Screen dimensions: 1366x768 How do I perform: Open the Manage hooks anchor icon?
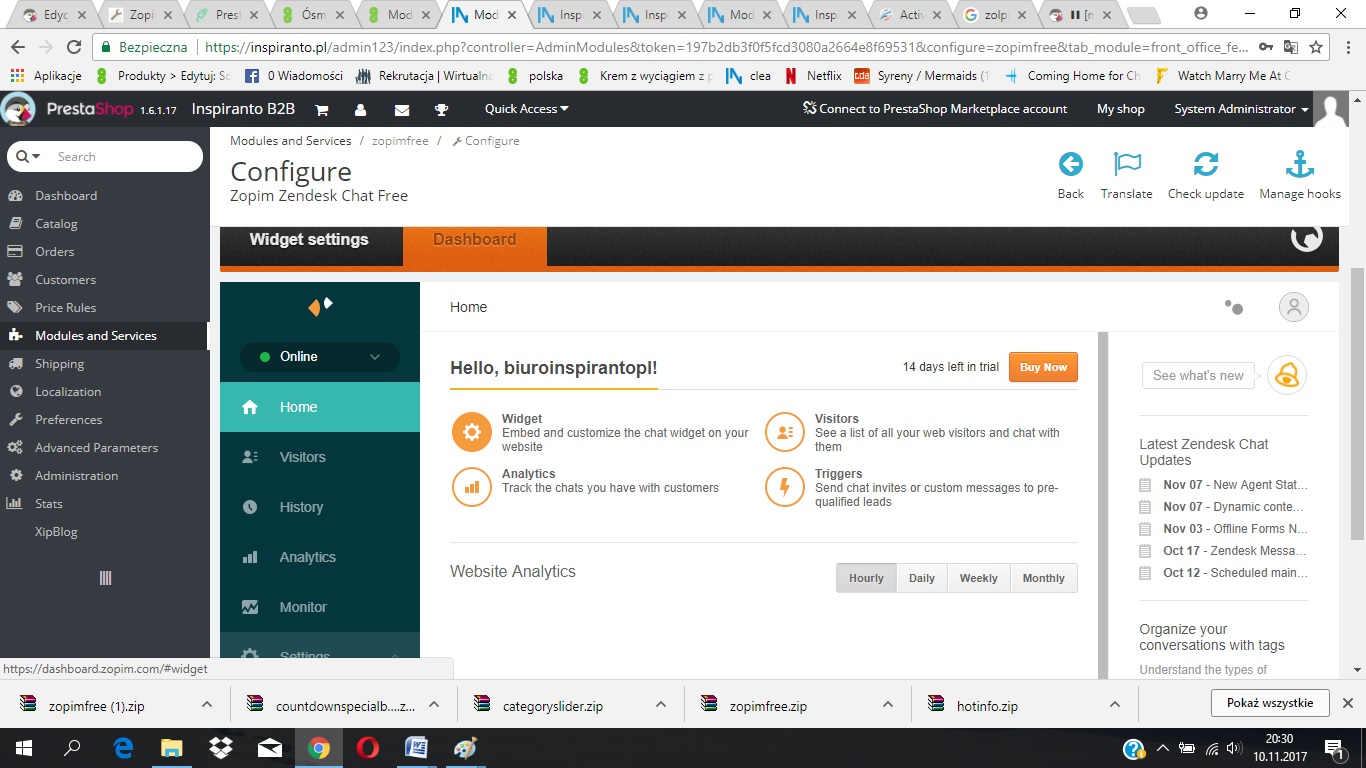pos(1300,164)
